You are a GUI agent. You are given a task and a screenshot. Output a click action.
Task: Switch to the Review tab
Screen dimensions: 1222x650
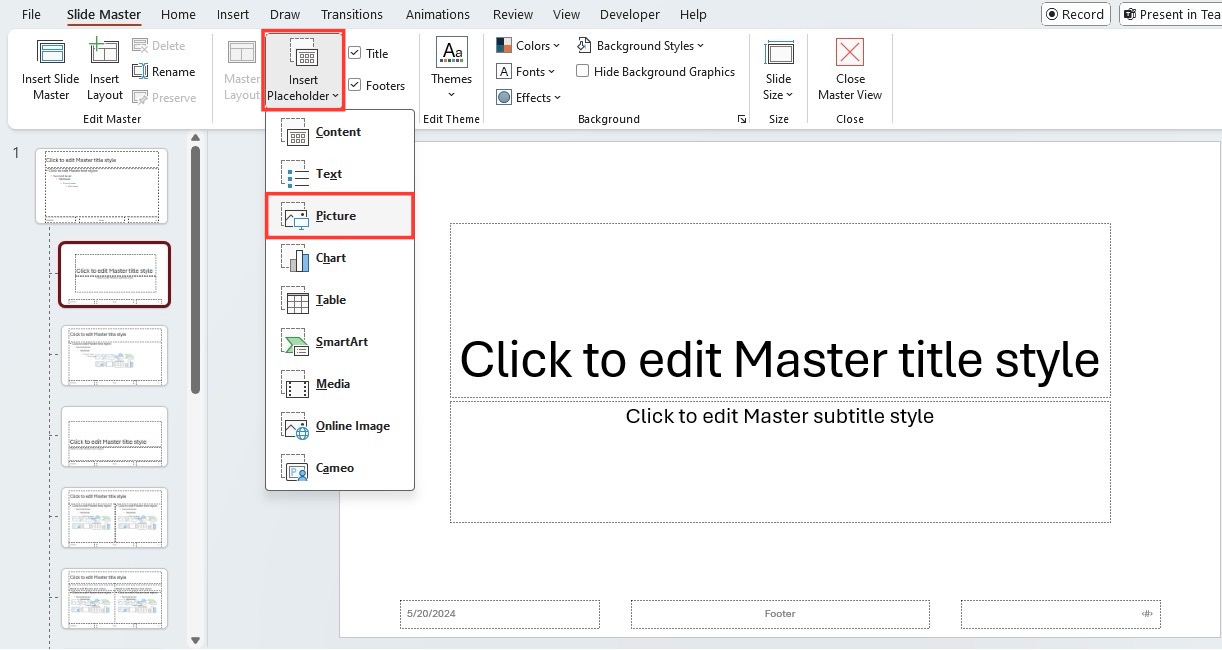pyautogui.click(x=513, y=14)
